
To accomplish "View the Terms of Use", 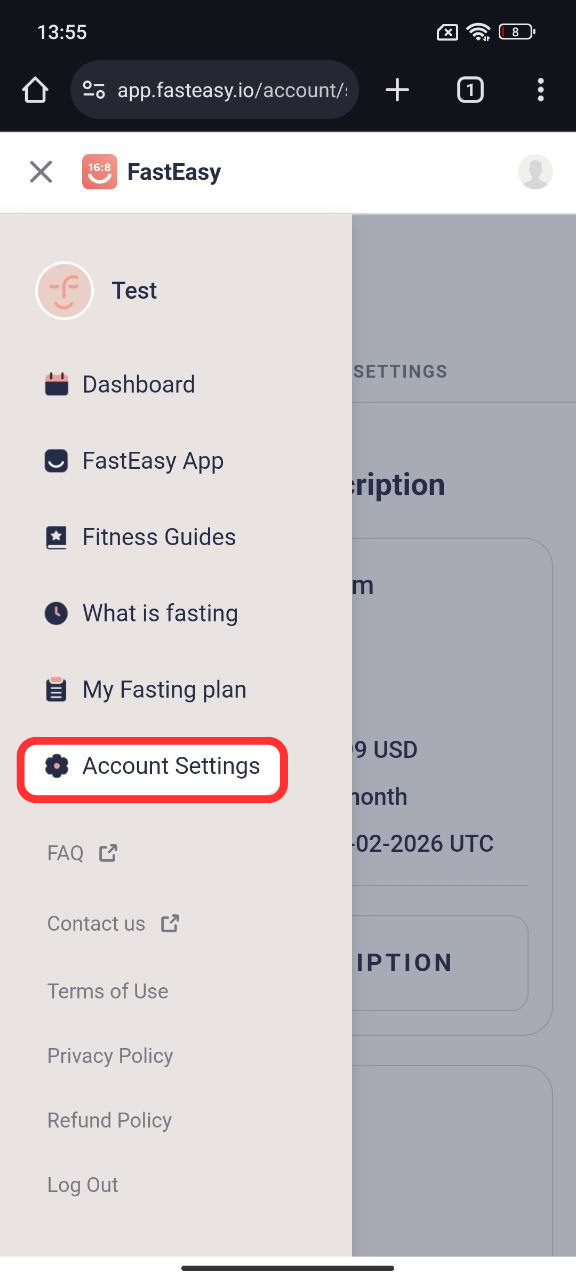I will (108, 991).
